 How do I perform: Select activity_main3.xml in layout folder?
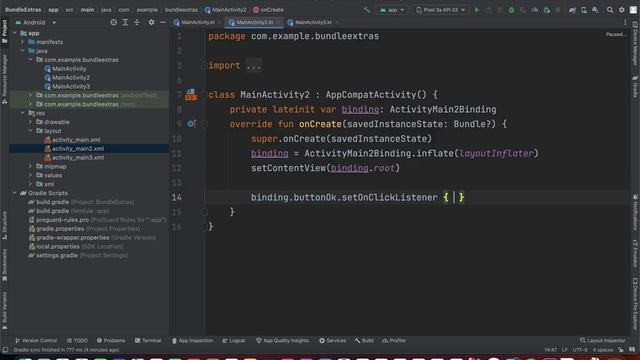point(78,158)
